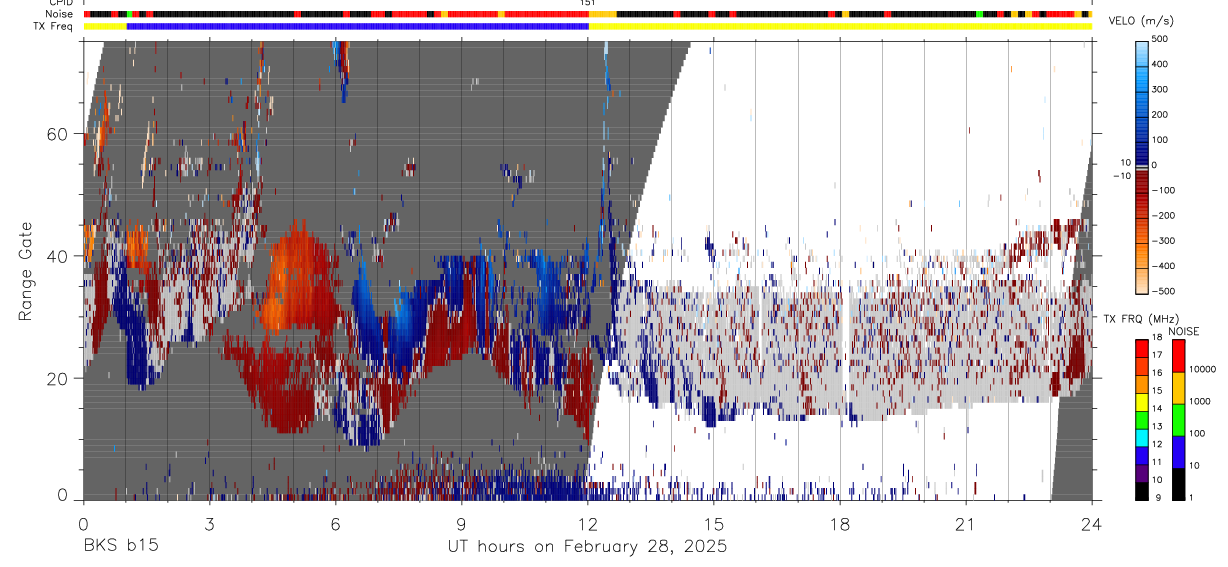This screenshot has width=1228, height=567.
Task: Click the x-axis tick label 3
Action: [x=209, y=524]
